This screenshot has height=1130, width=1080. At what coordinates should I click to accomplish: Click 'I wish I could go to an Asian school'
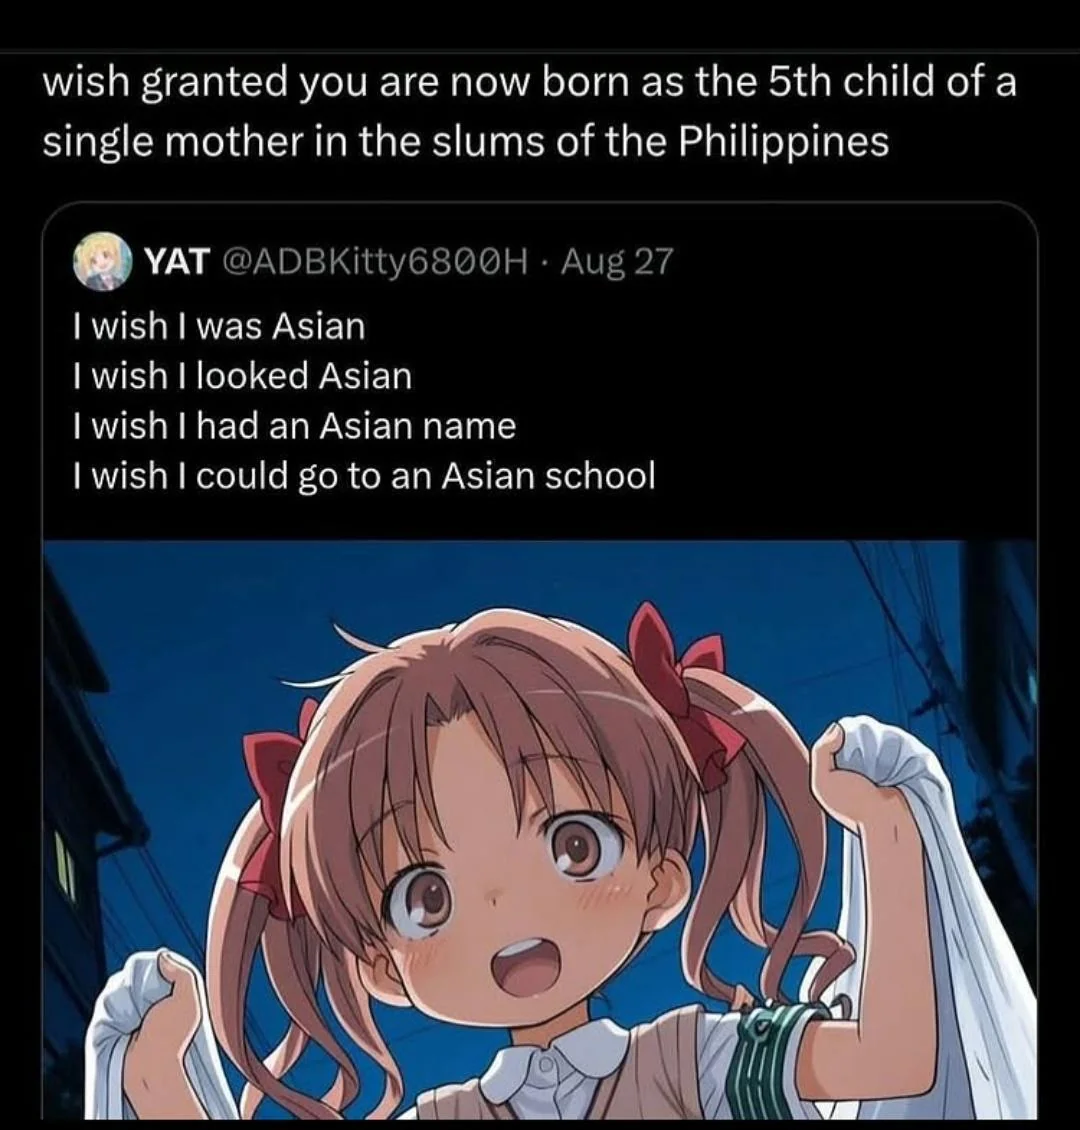click(365, 476)
